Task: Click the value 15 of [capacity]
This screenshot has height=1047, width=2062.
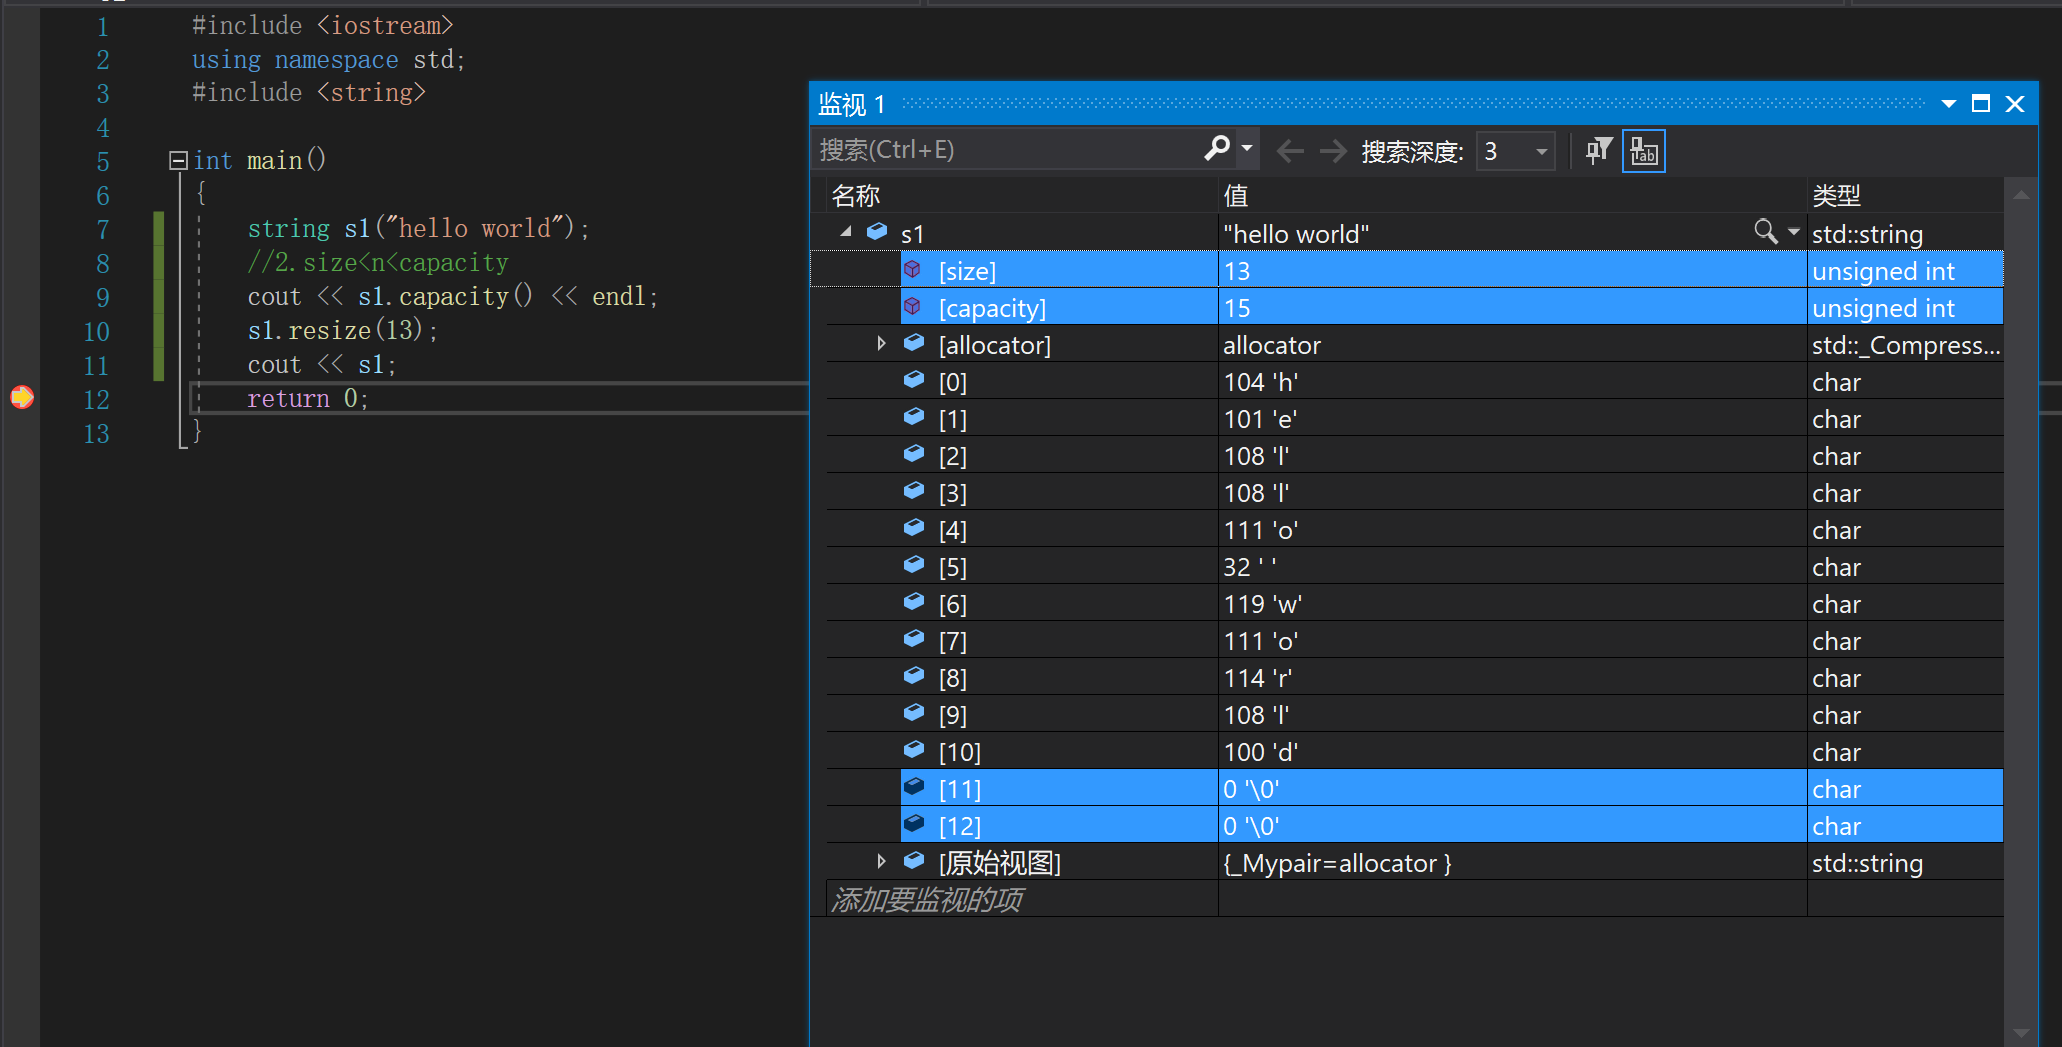Action: 1237,307
